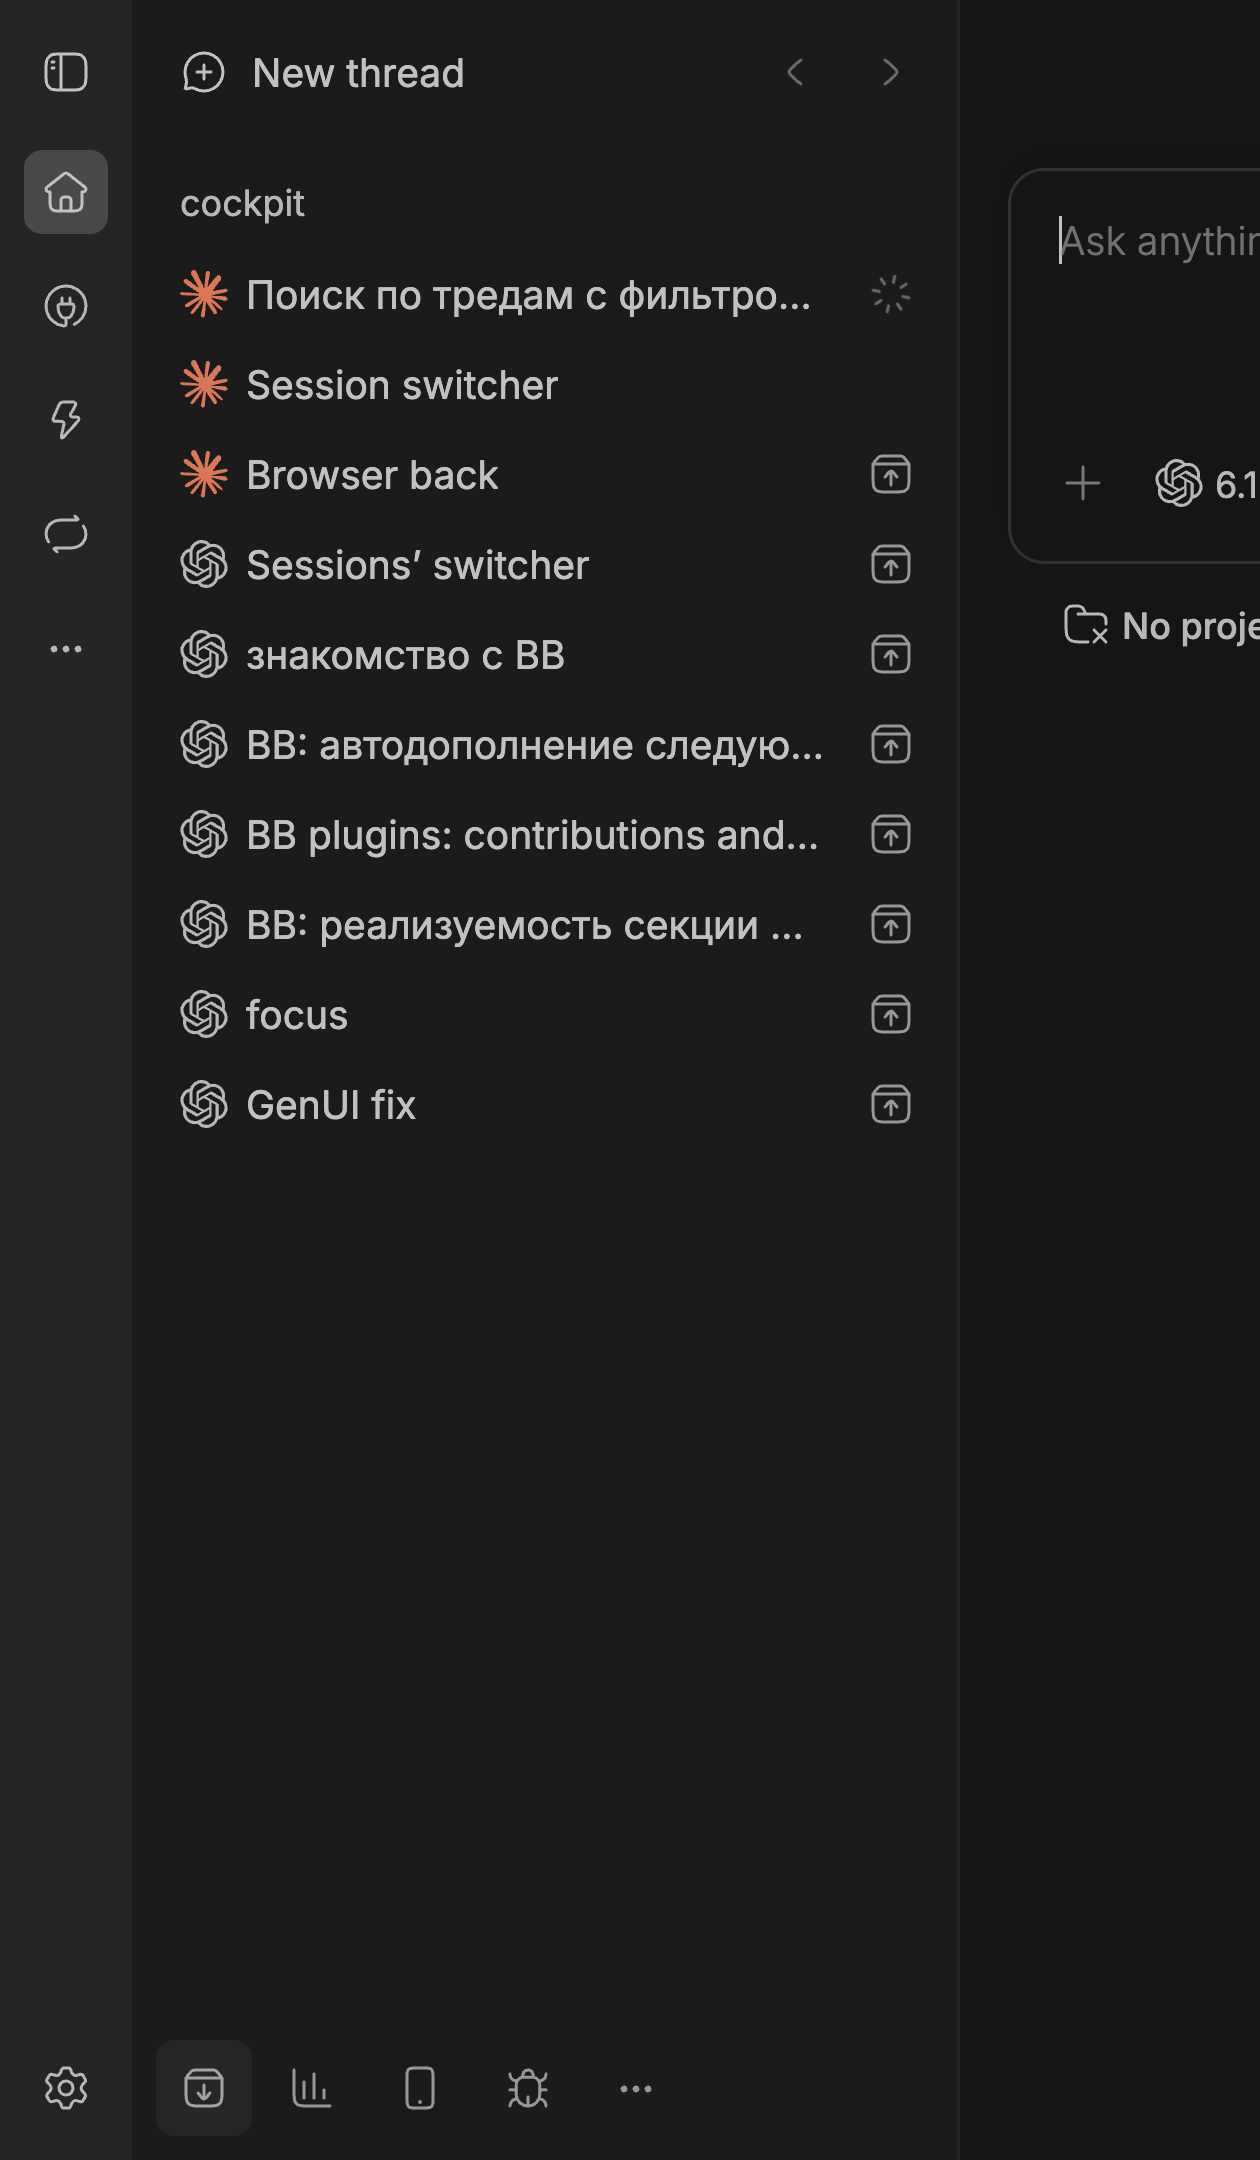Image resolution: width=1260 pixels, height=2160 pixels.
Task: Click the new thread plus bubble icon
Action: click(204, 73)
